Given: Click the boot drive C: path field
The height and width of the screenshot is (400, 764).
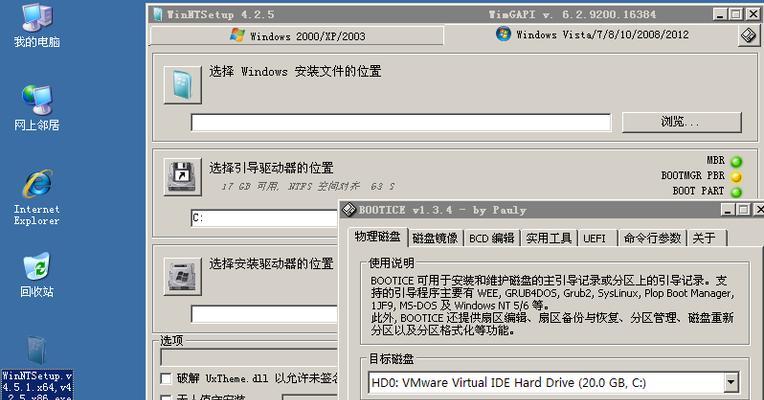Looking at the screenshot, I should tap(265, 218).
